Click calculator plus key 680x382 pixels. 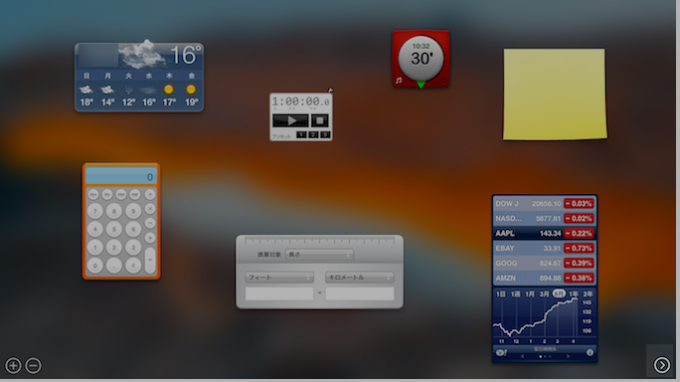click(150, 238)
